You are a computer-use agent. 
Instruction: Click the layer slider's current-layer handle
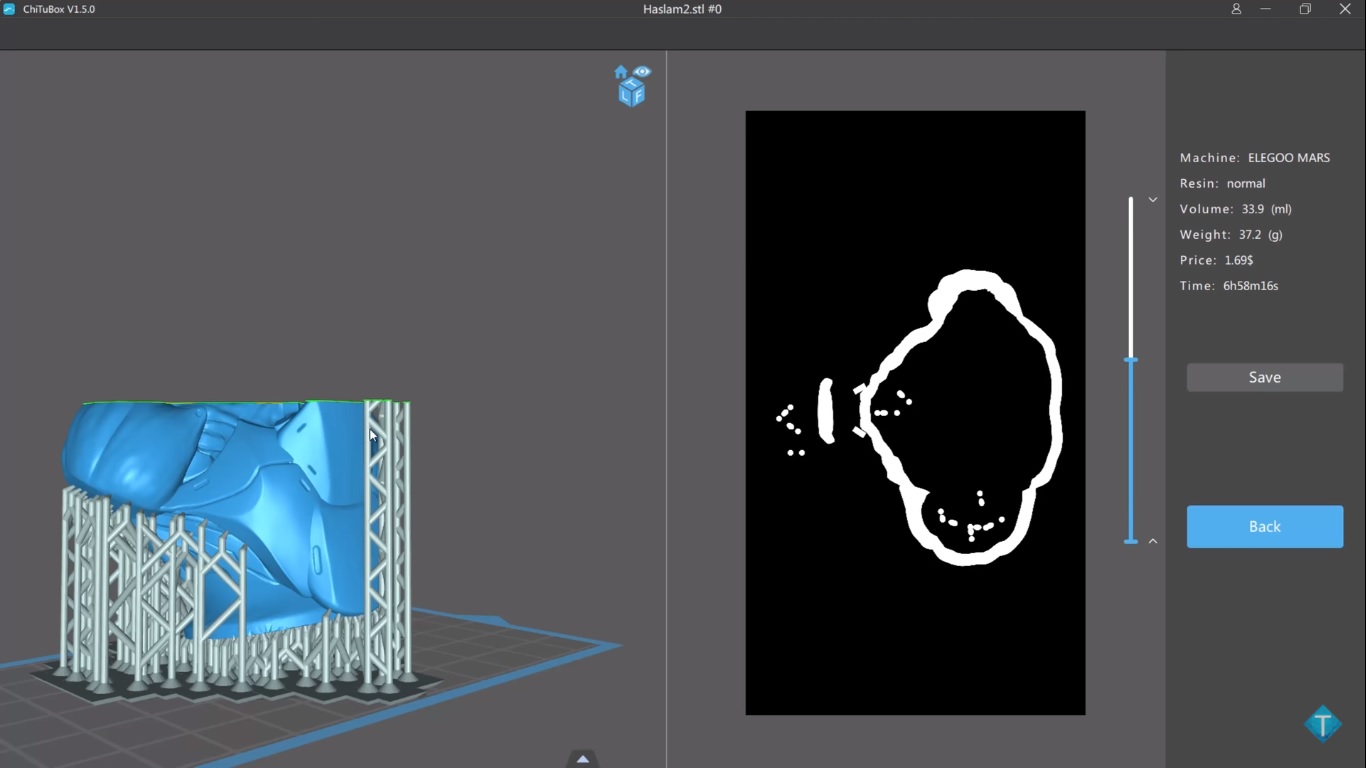[1131, 360]
